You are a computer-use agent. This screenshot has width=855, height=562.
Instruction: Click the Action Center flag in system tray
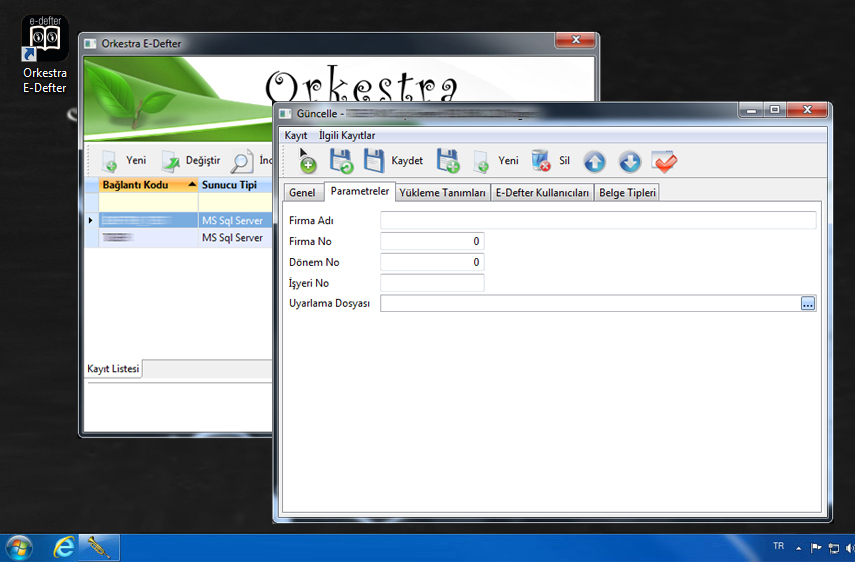tap(816, 548)
